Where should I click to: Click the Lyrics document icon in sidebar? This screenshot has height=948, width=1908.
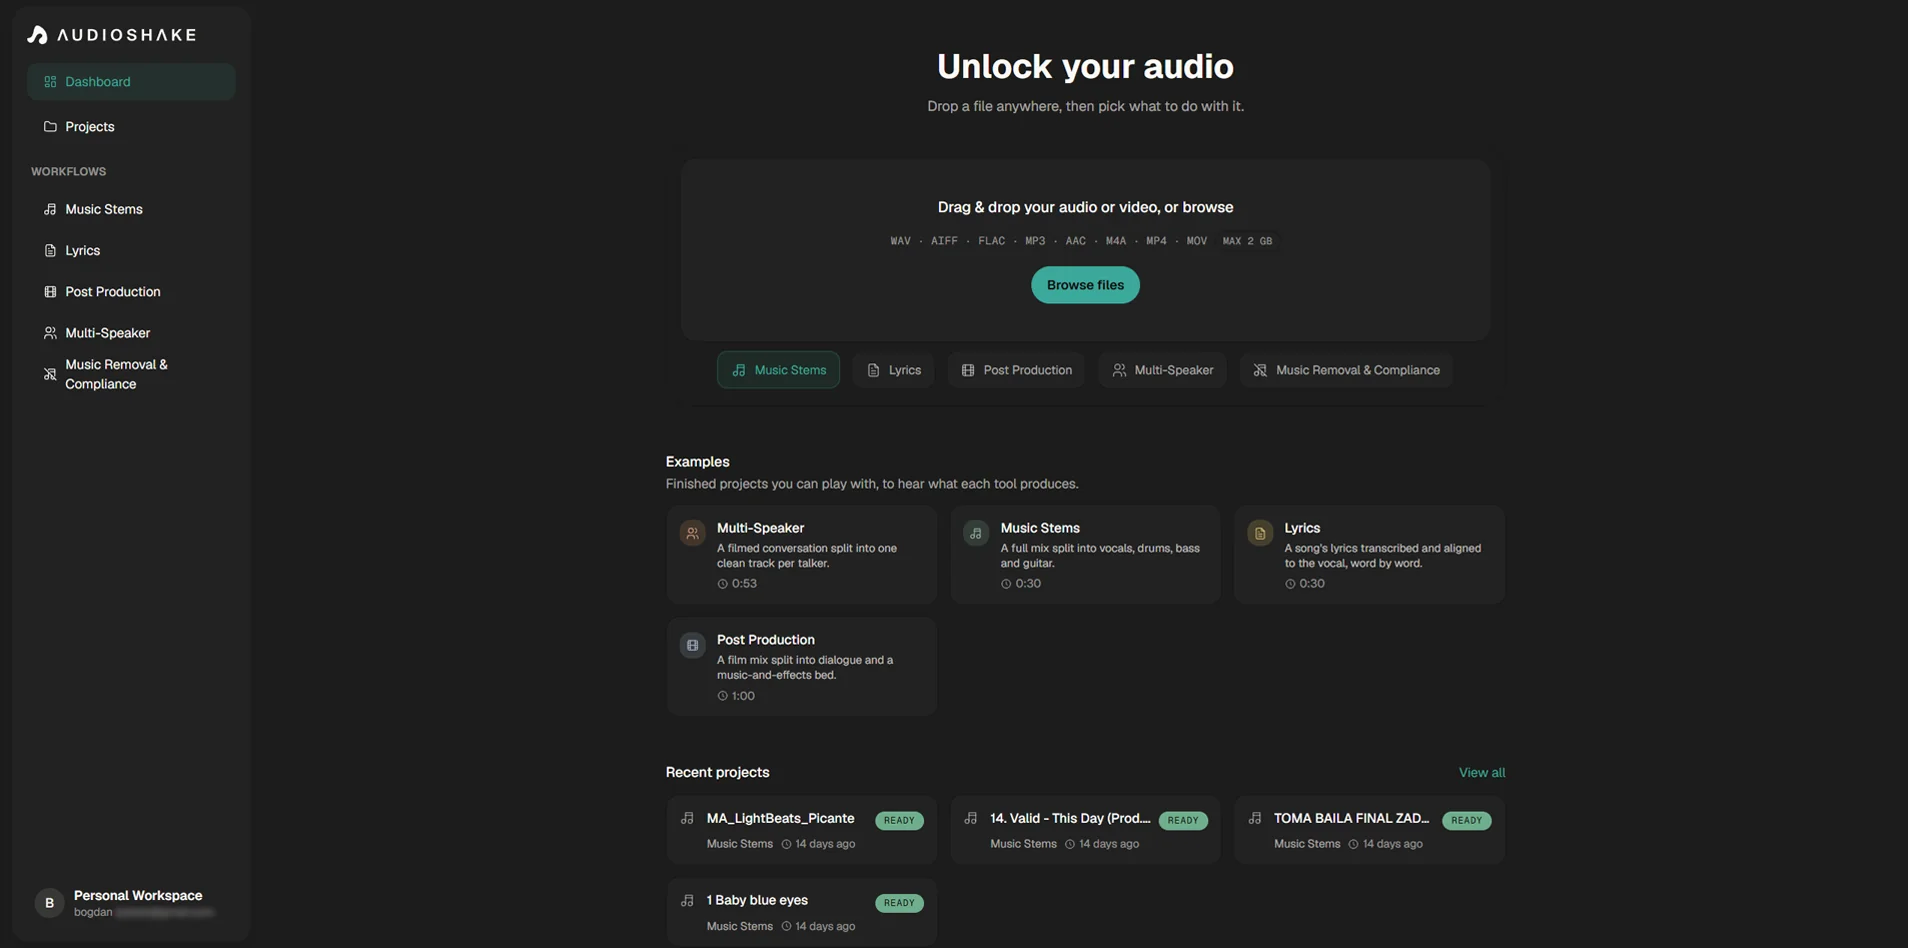pyautogui.click(x=50, y=251)
